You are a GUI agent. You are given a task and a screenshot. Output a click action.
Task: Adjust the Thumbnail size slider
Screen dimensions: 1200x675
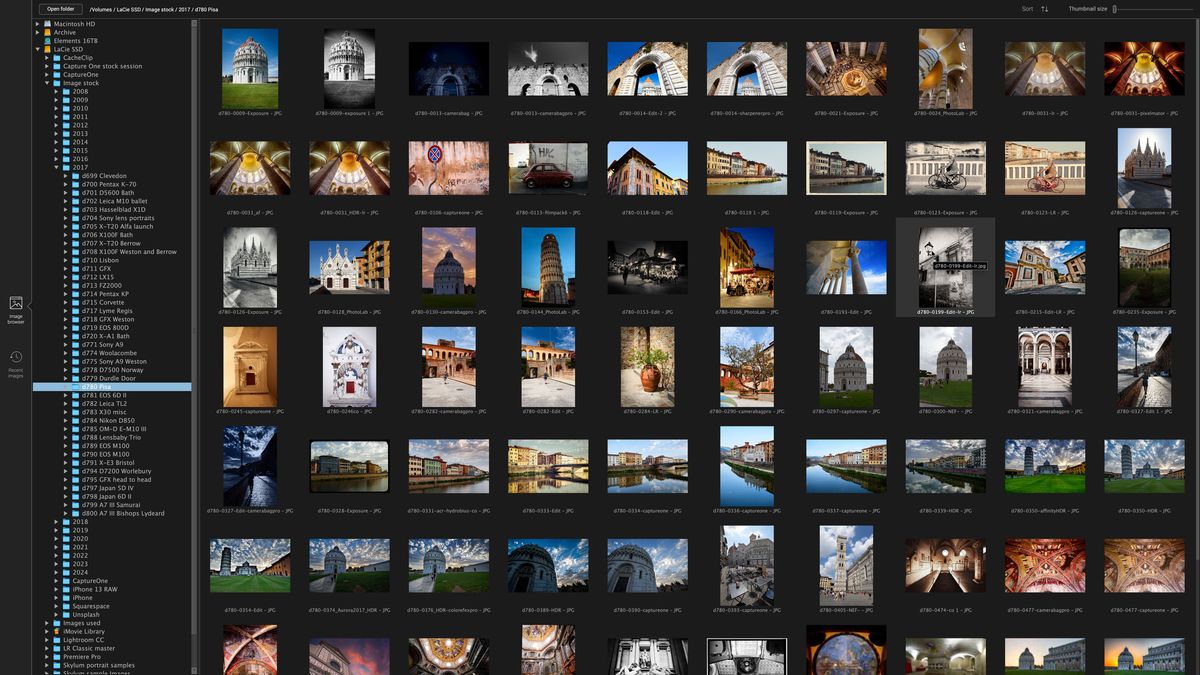click(1114, 9)
